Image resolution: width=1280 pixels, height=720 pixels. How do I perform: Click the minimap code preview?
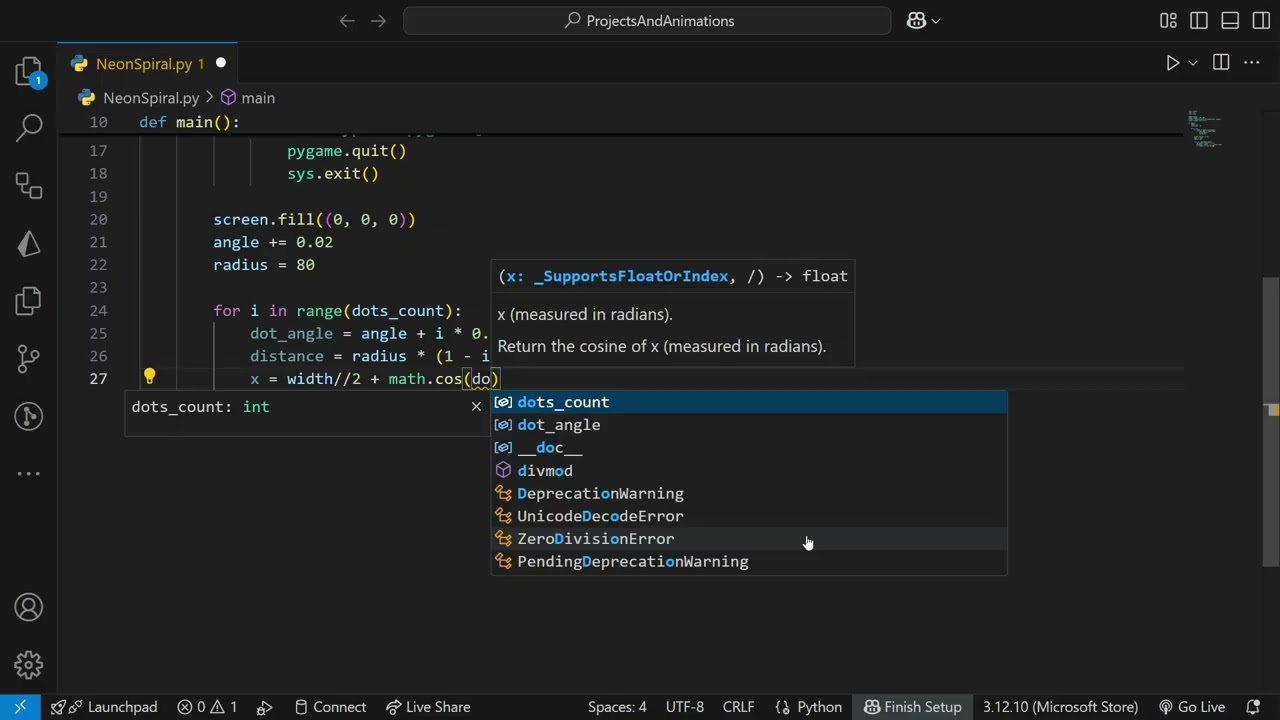click(x=1205, y=130)
